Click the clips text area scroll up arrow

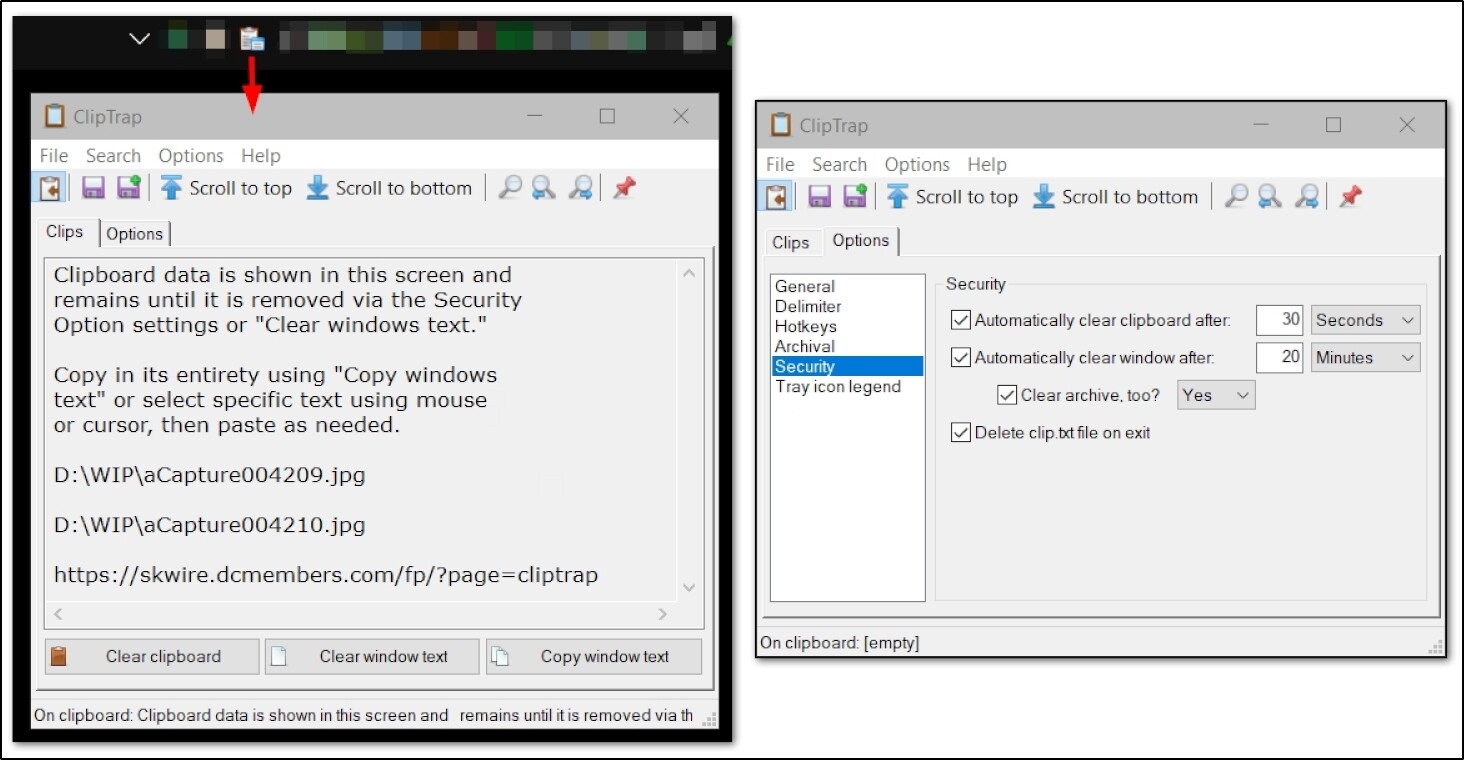[689, 272]
